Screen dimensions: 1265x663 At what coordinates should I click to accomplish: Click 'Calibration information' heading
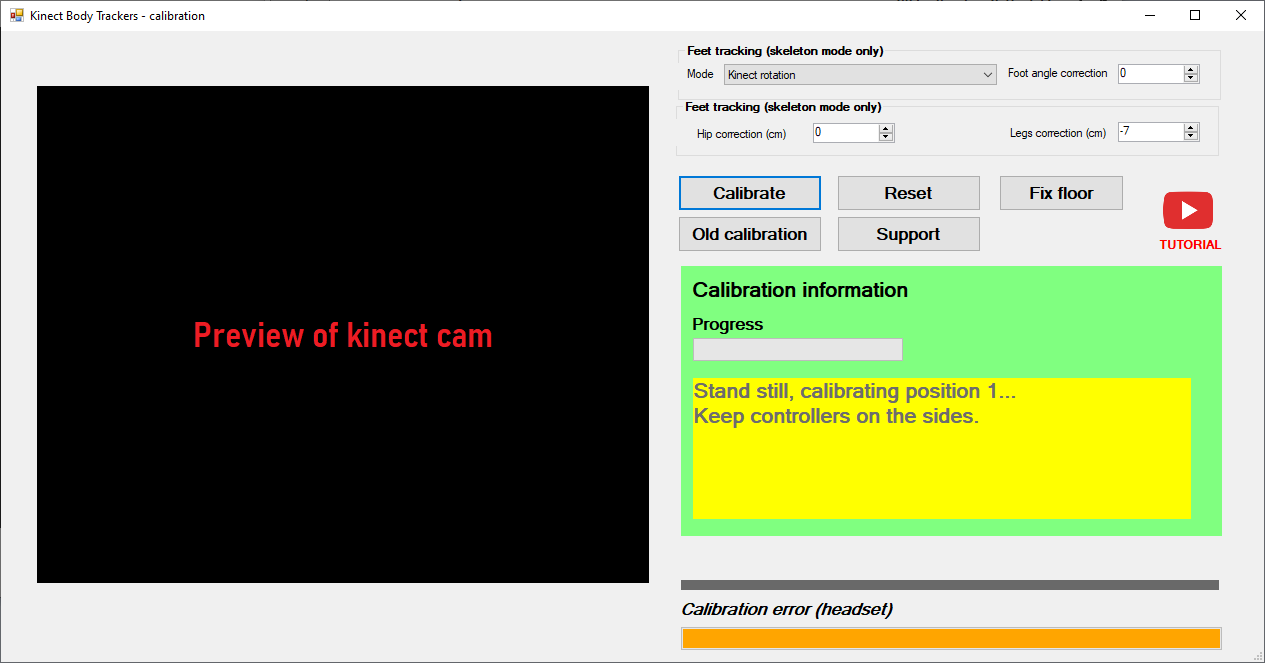click(x=800, y=290)
